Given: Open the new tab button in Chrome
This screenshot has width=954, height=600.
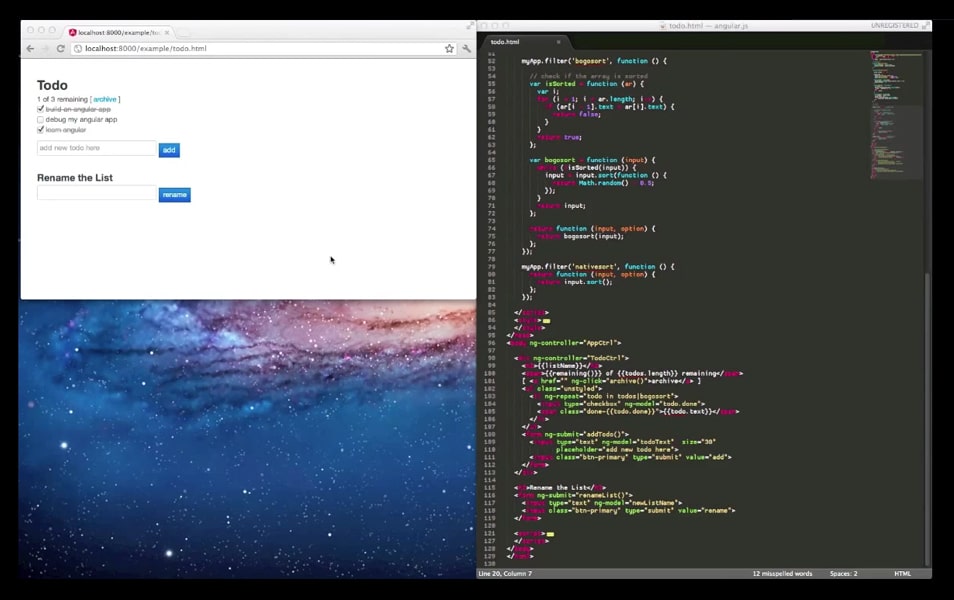Looking at the screenshot, I should tap(184, 32).
